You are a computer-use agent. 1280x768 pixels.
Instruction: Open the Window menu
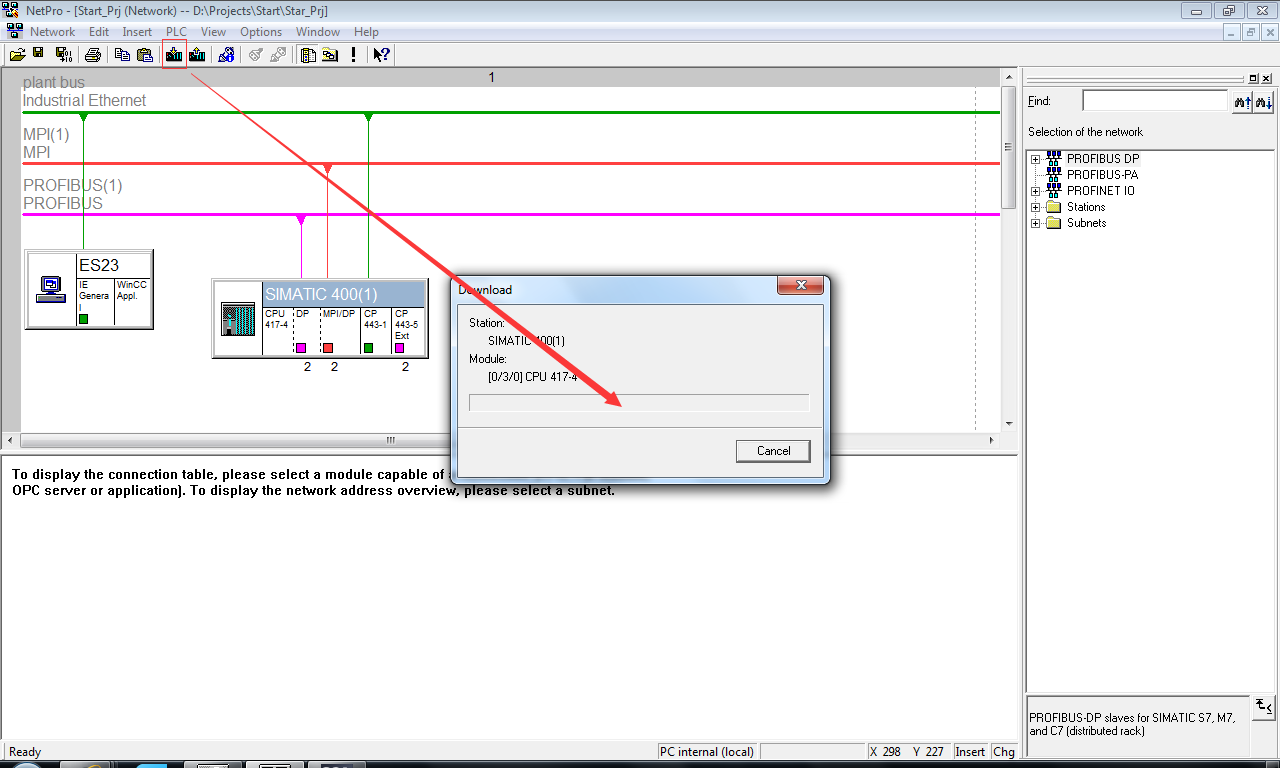tap(318, 32)
